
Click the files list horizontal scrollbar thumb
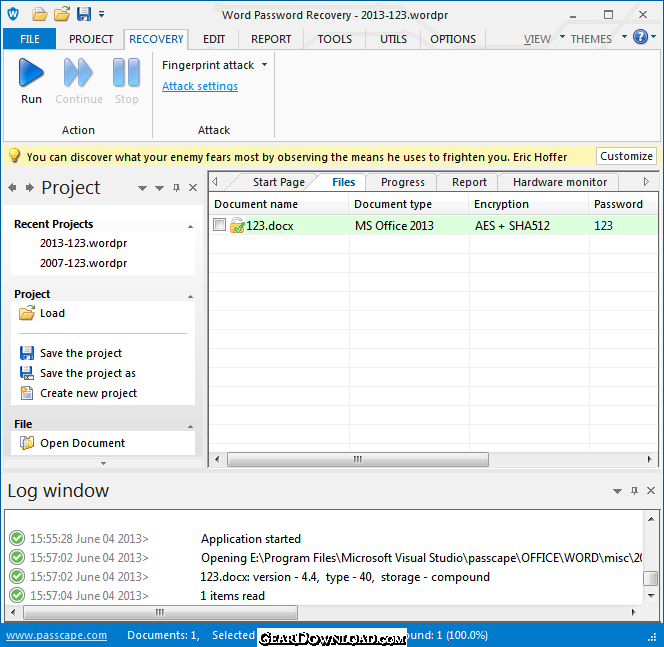click(358, 459)
